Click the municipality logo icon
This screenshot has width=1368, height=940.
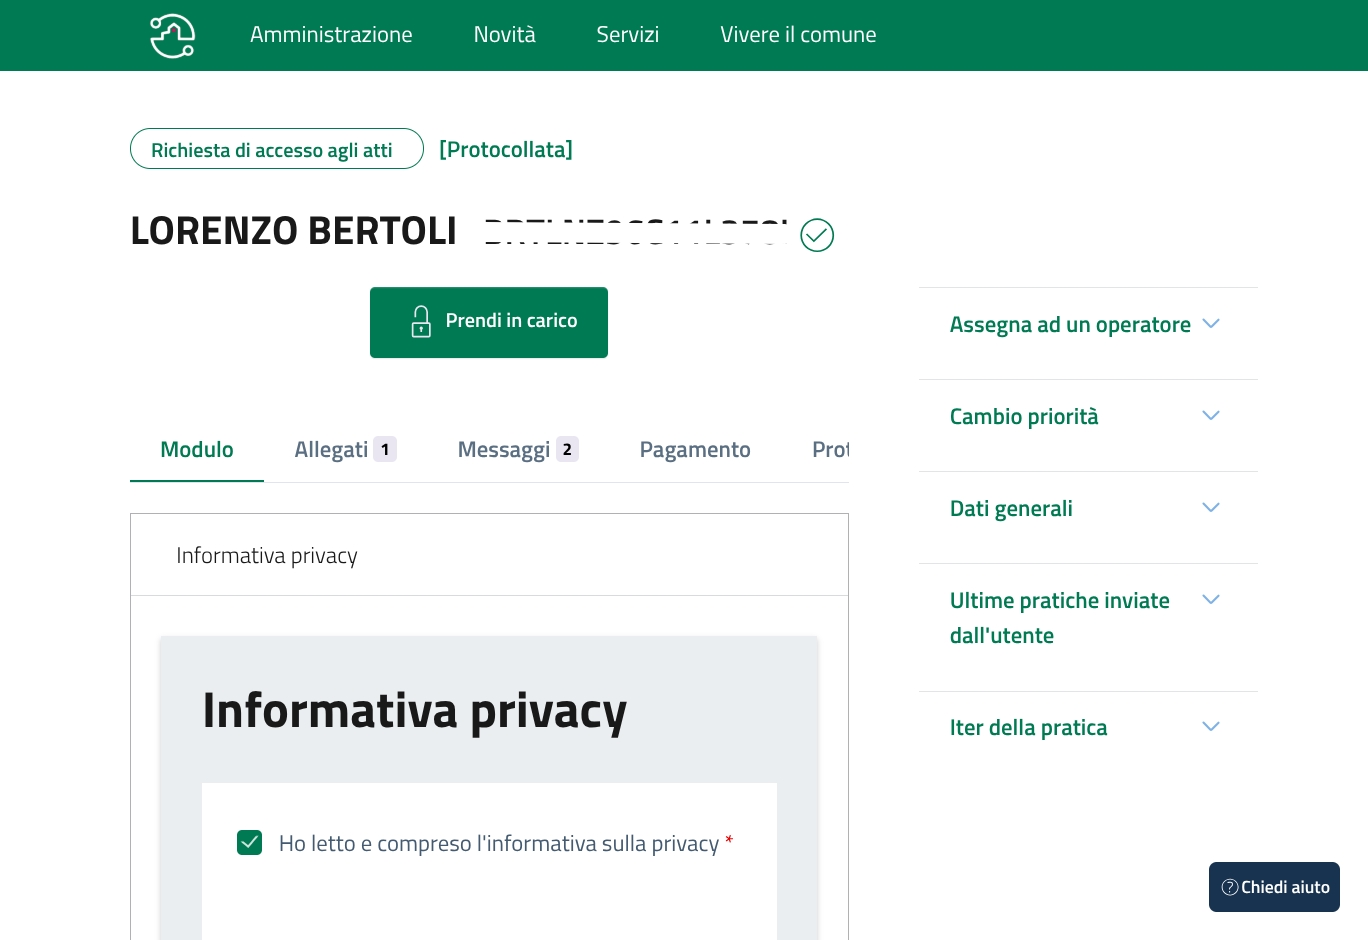(x=172, y=36)
